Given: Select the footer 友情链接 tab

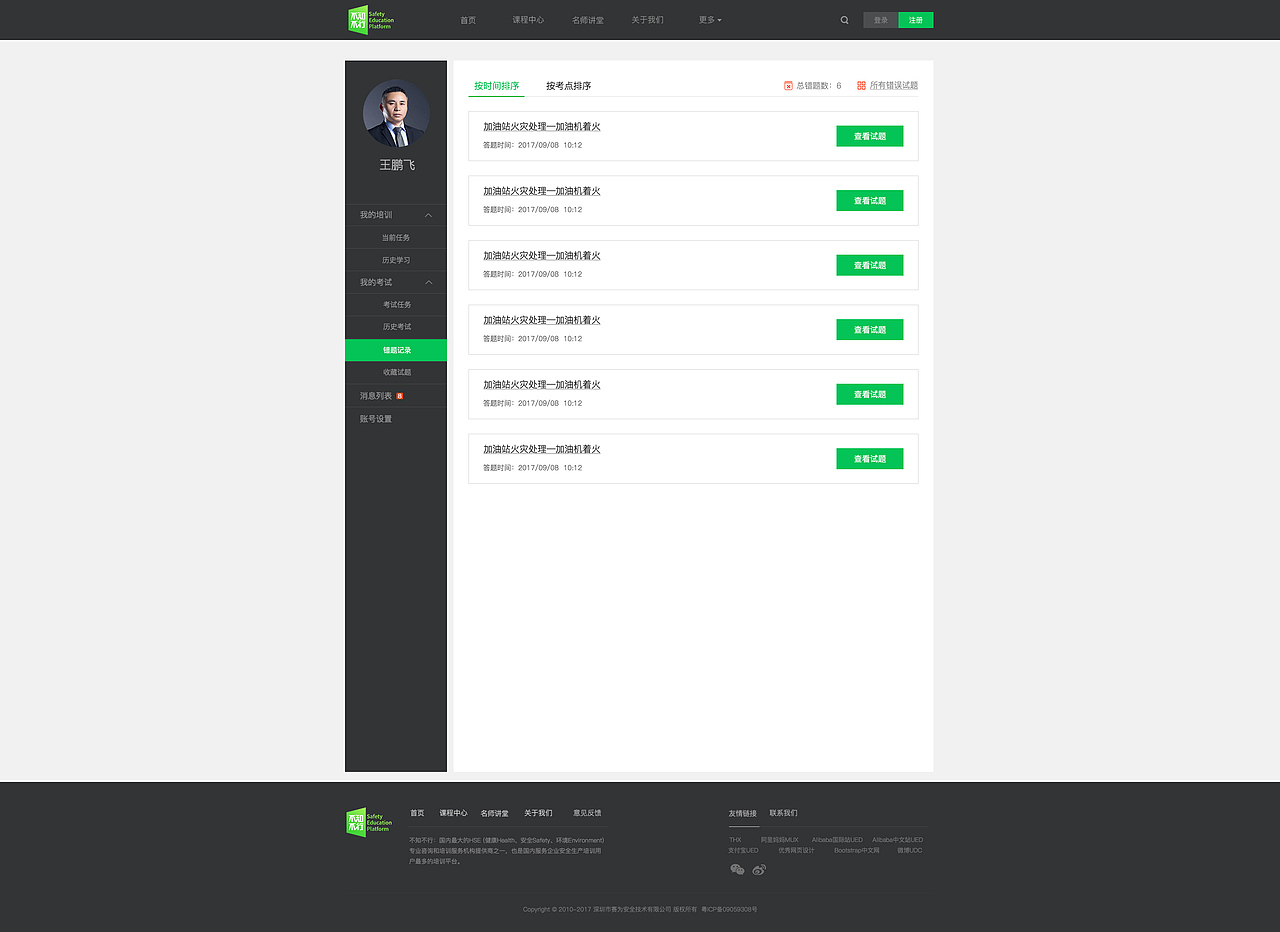Looking at the screenshot, I should click(x=742, y=813).
